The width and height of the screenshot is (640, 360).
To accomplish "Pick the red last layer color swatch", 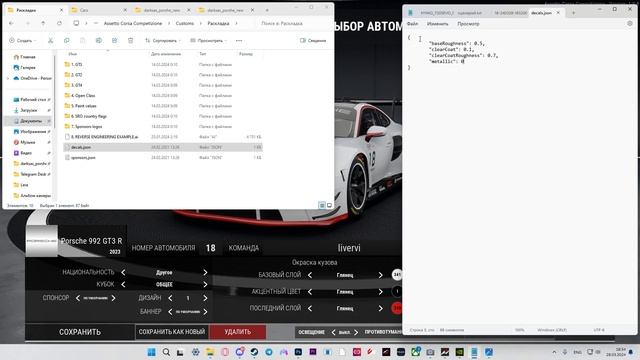I will pyautogui.click(x=397, y=308).
